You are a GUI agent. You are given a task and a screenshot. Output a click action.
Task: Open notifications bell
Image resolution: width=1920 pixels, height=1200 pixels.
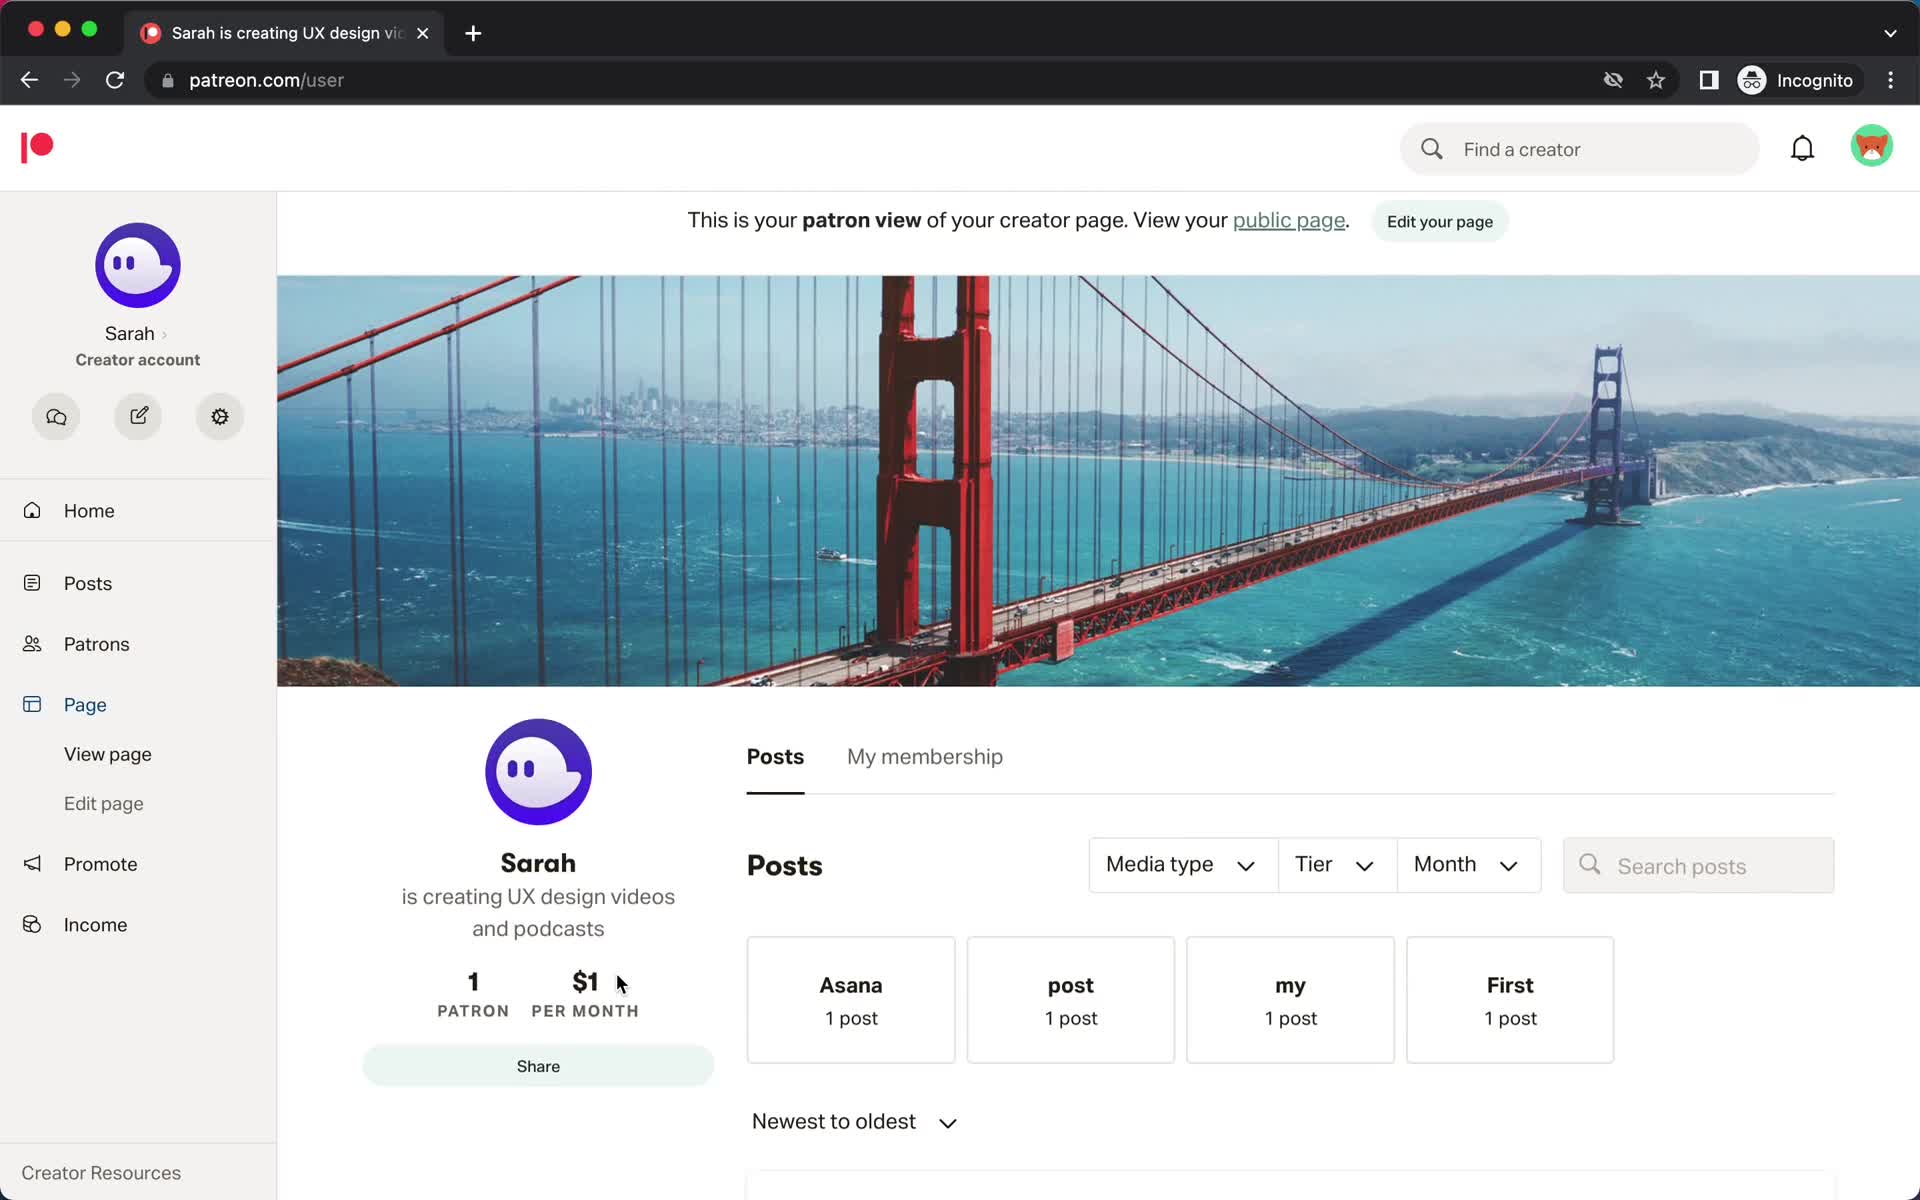coord(1802,149)
